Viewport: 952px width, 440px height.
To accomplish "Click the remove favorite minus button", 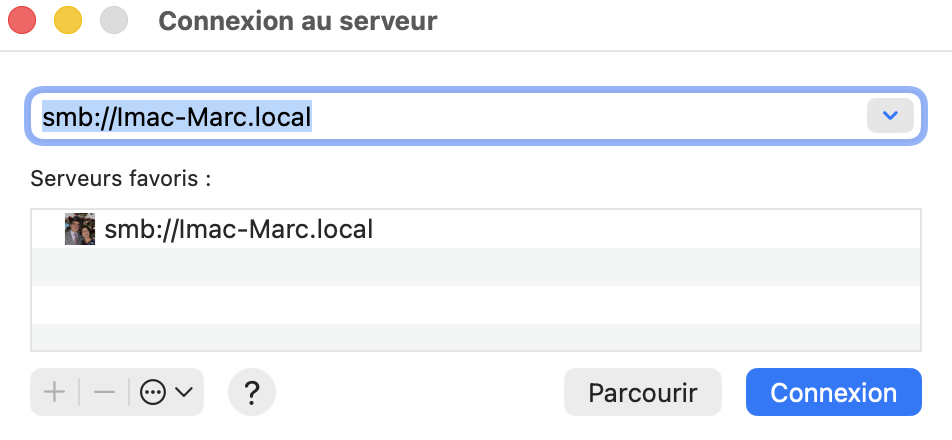I will point(104,392).
